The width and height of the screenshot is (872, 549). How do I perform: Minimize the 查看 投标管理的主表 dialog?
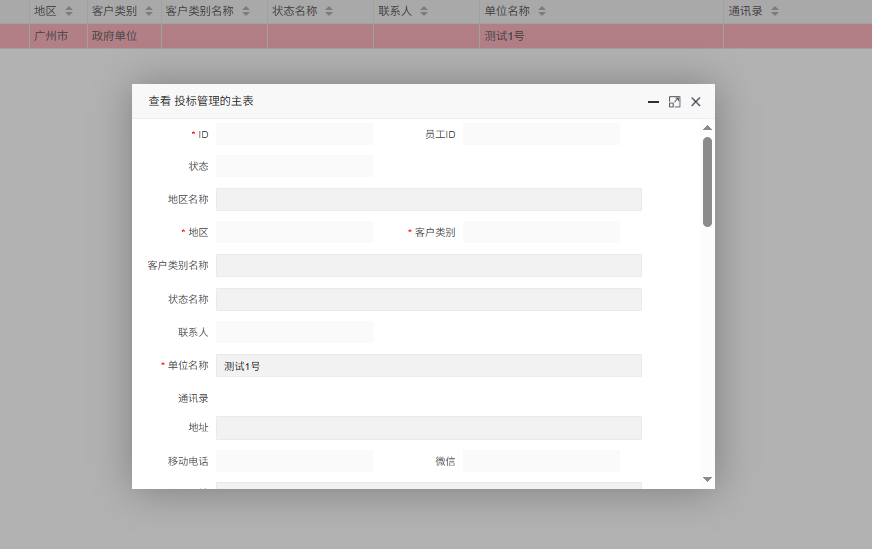(653, 102)
